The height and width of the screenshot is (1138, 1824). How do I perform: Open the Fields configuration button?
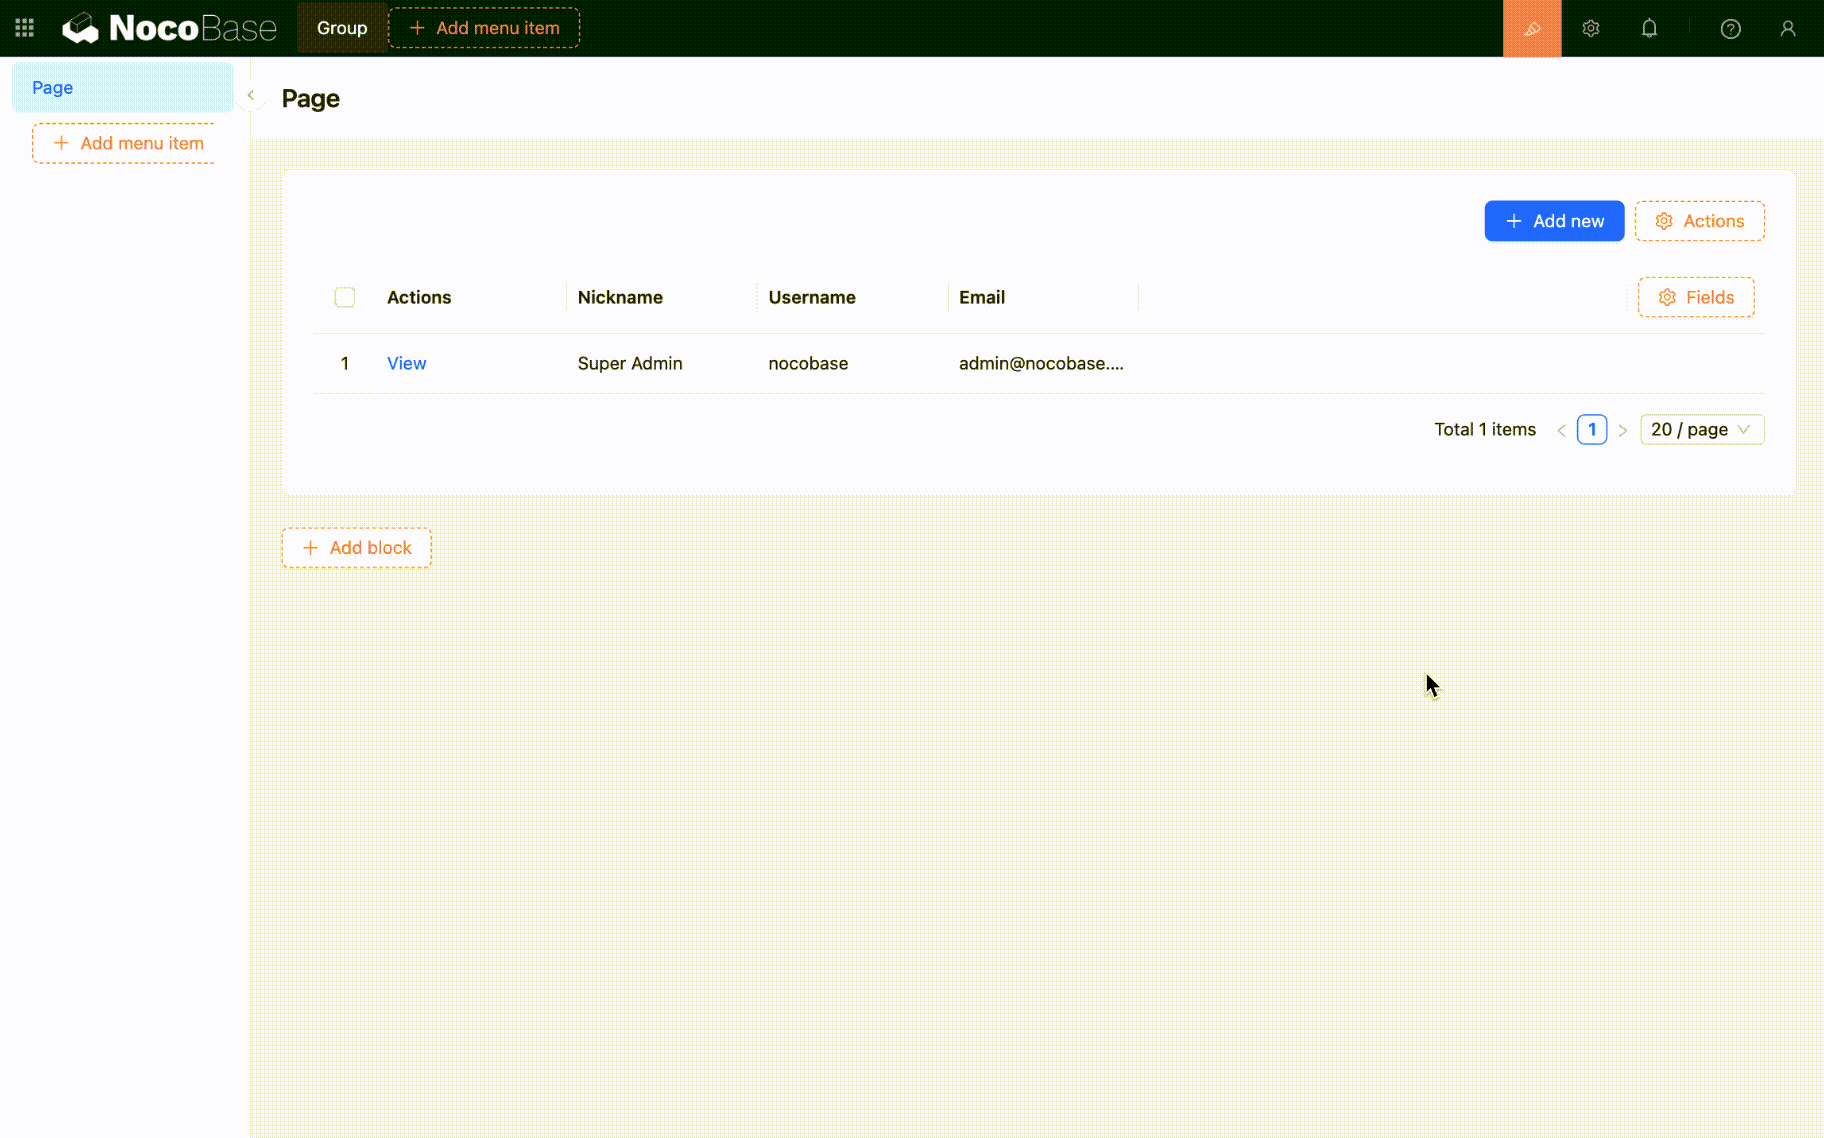(x=1696, y=297)
